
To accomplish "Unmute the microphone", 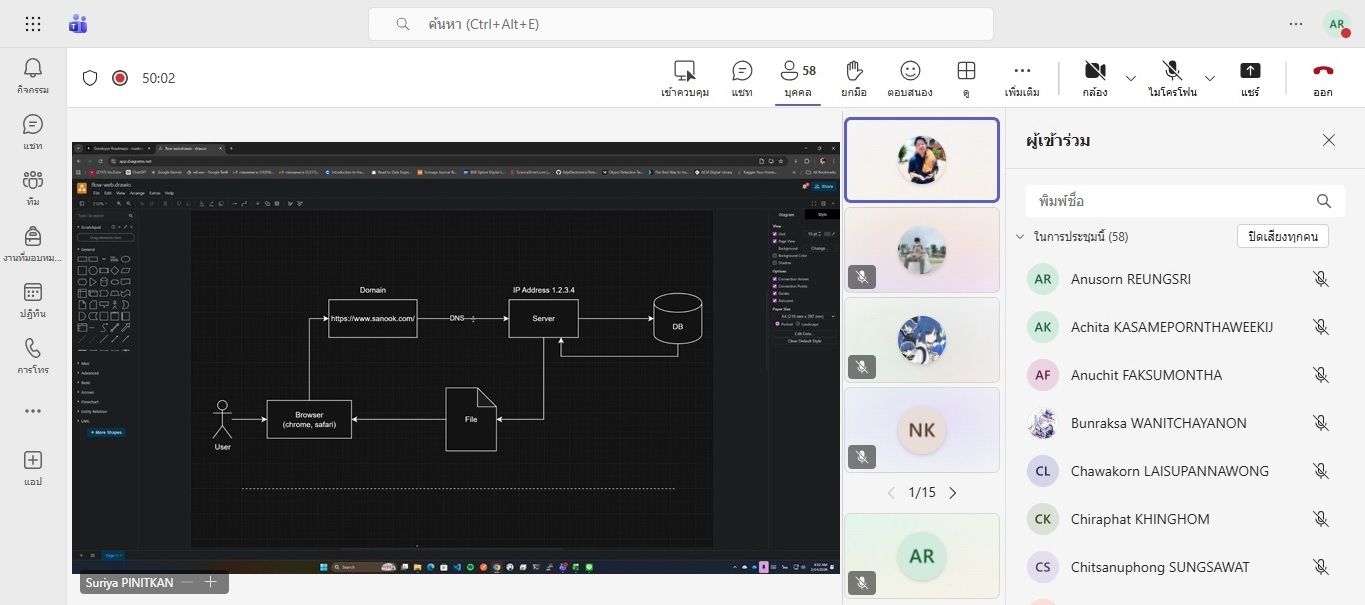I will coord(1172,71).
